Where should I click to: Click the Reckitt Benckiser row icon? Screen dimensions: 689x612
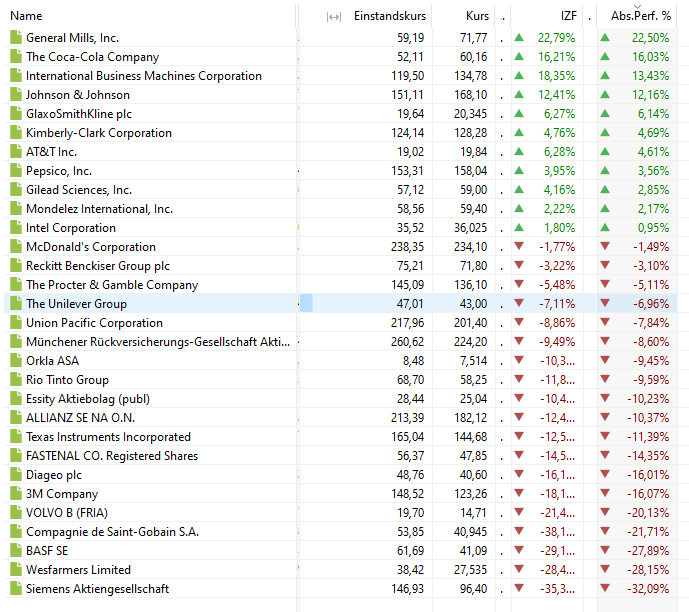[16, 265]
